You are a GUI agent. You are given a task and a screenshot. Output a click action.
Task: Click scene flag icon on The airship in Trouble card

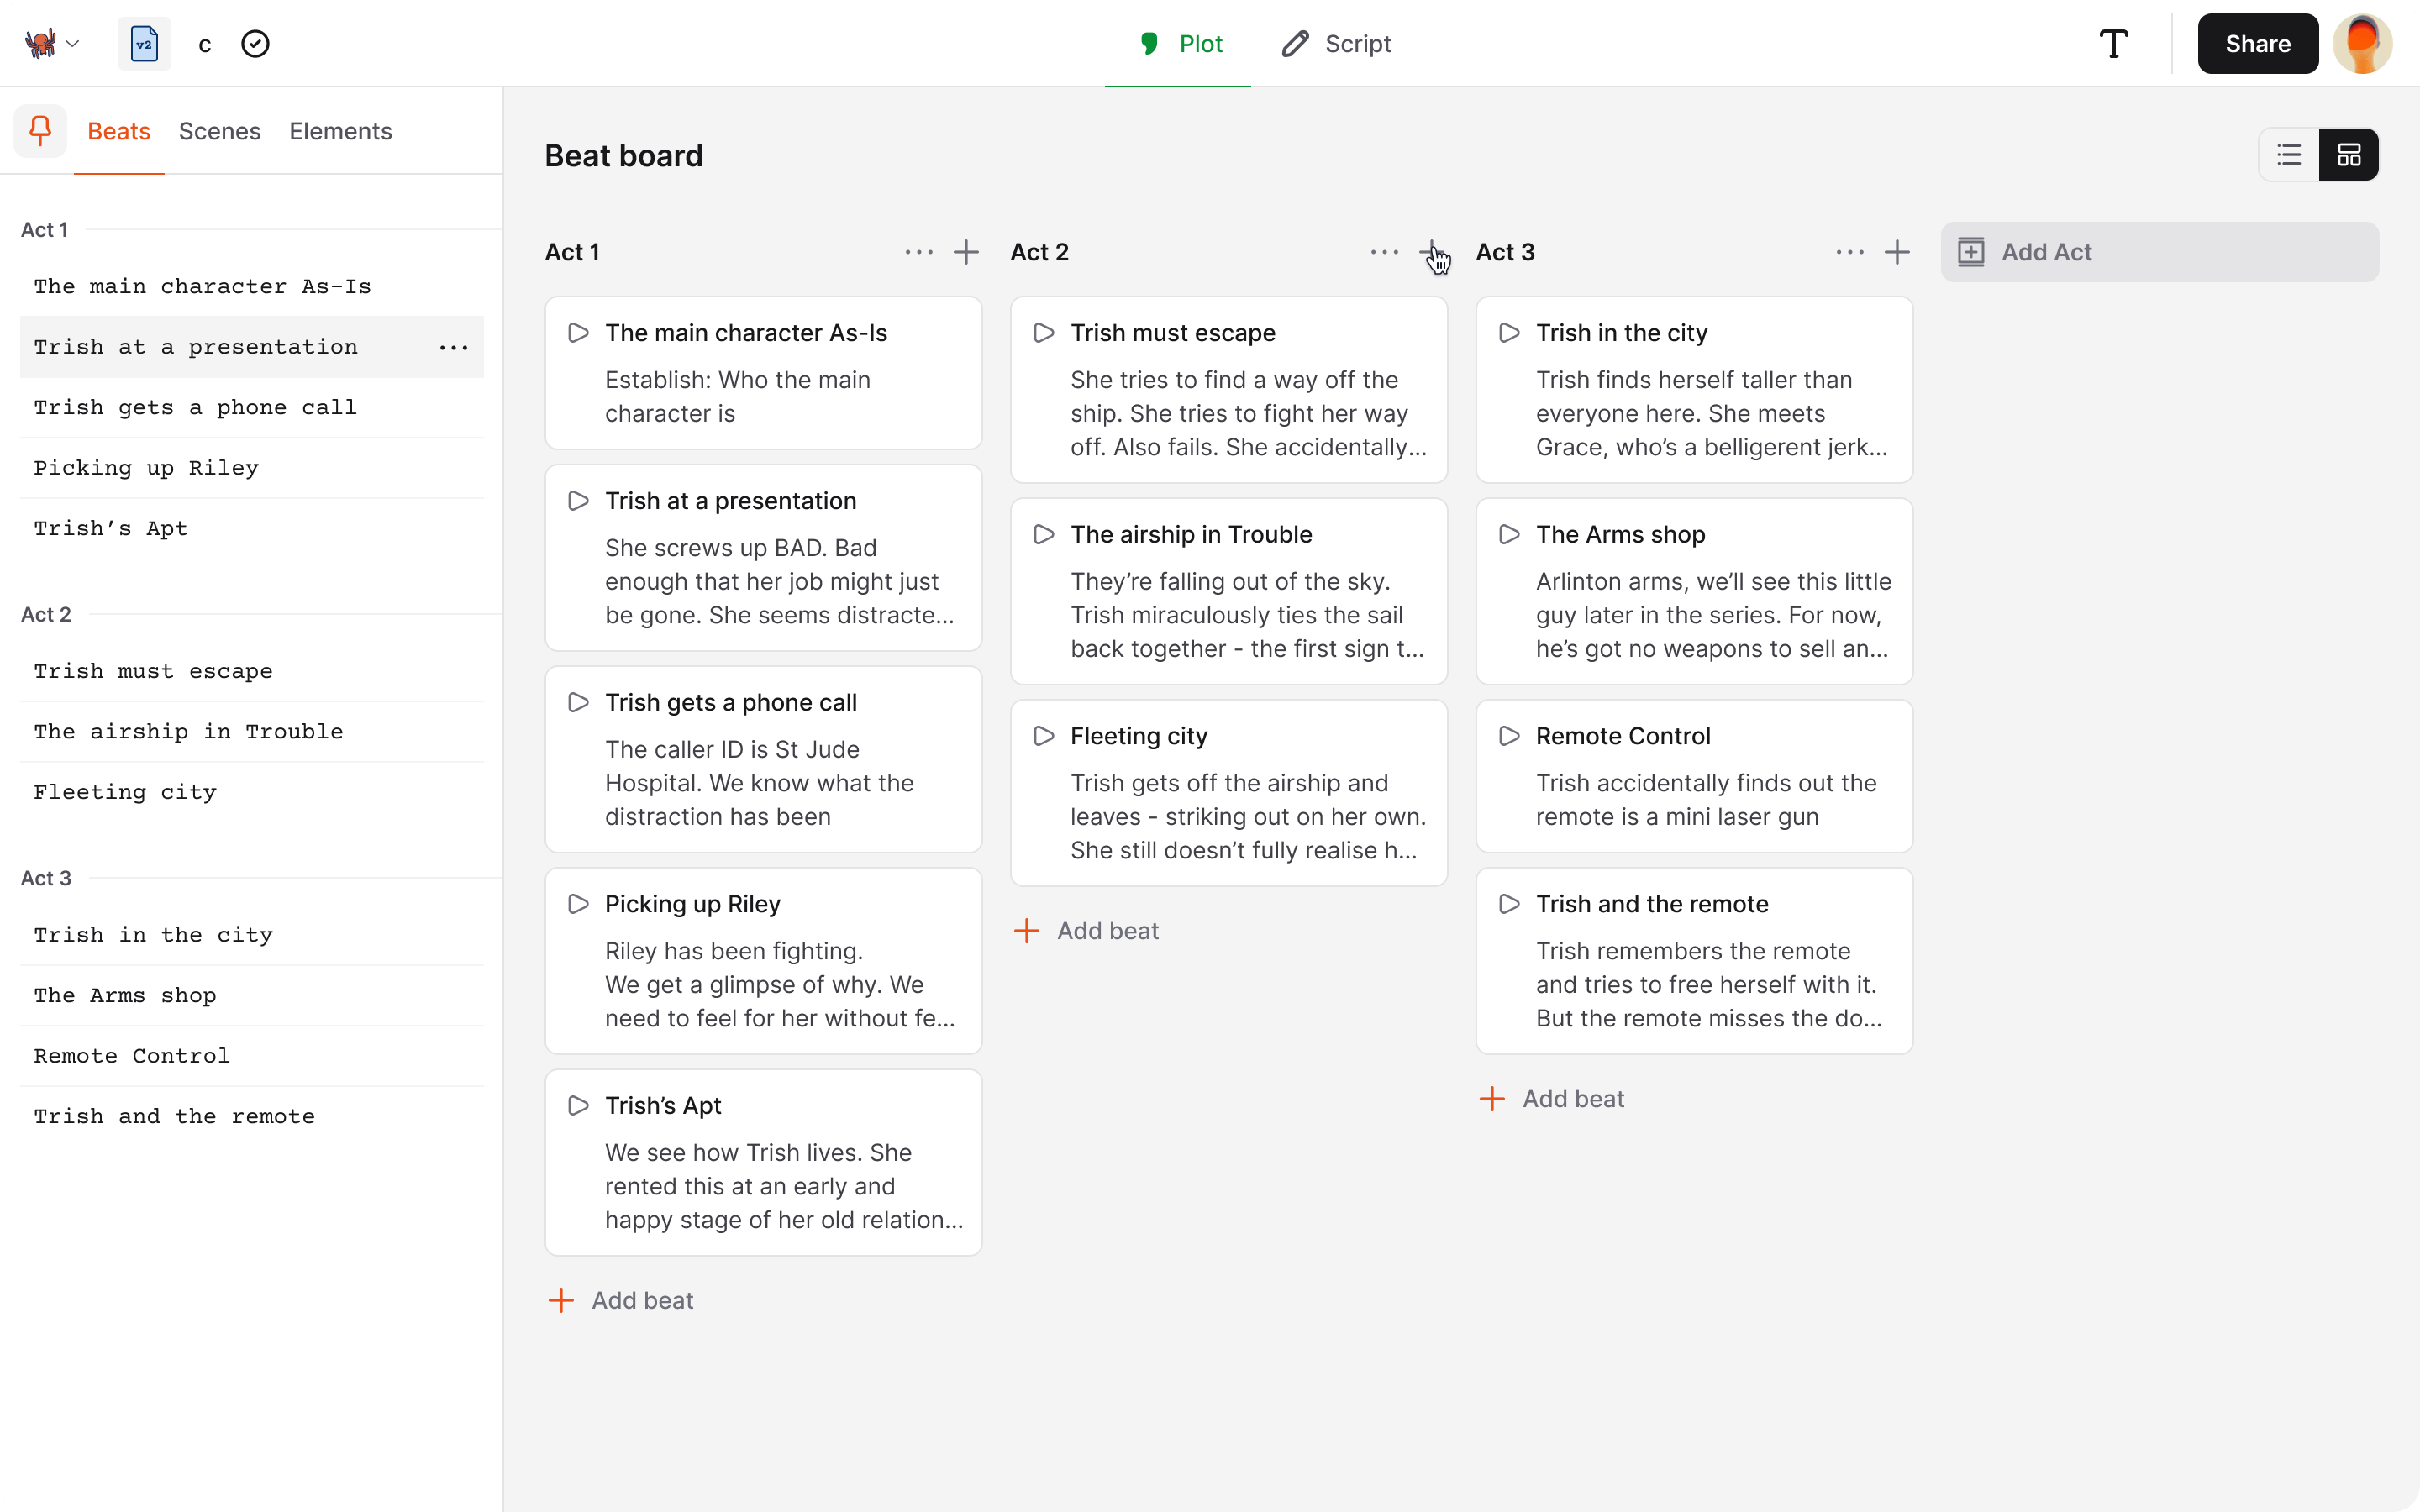pyautogui.click(x=1044, y=534)
